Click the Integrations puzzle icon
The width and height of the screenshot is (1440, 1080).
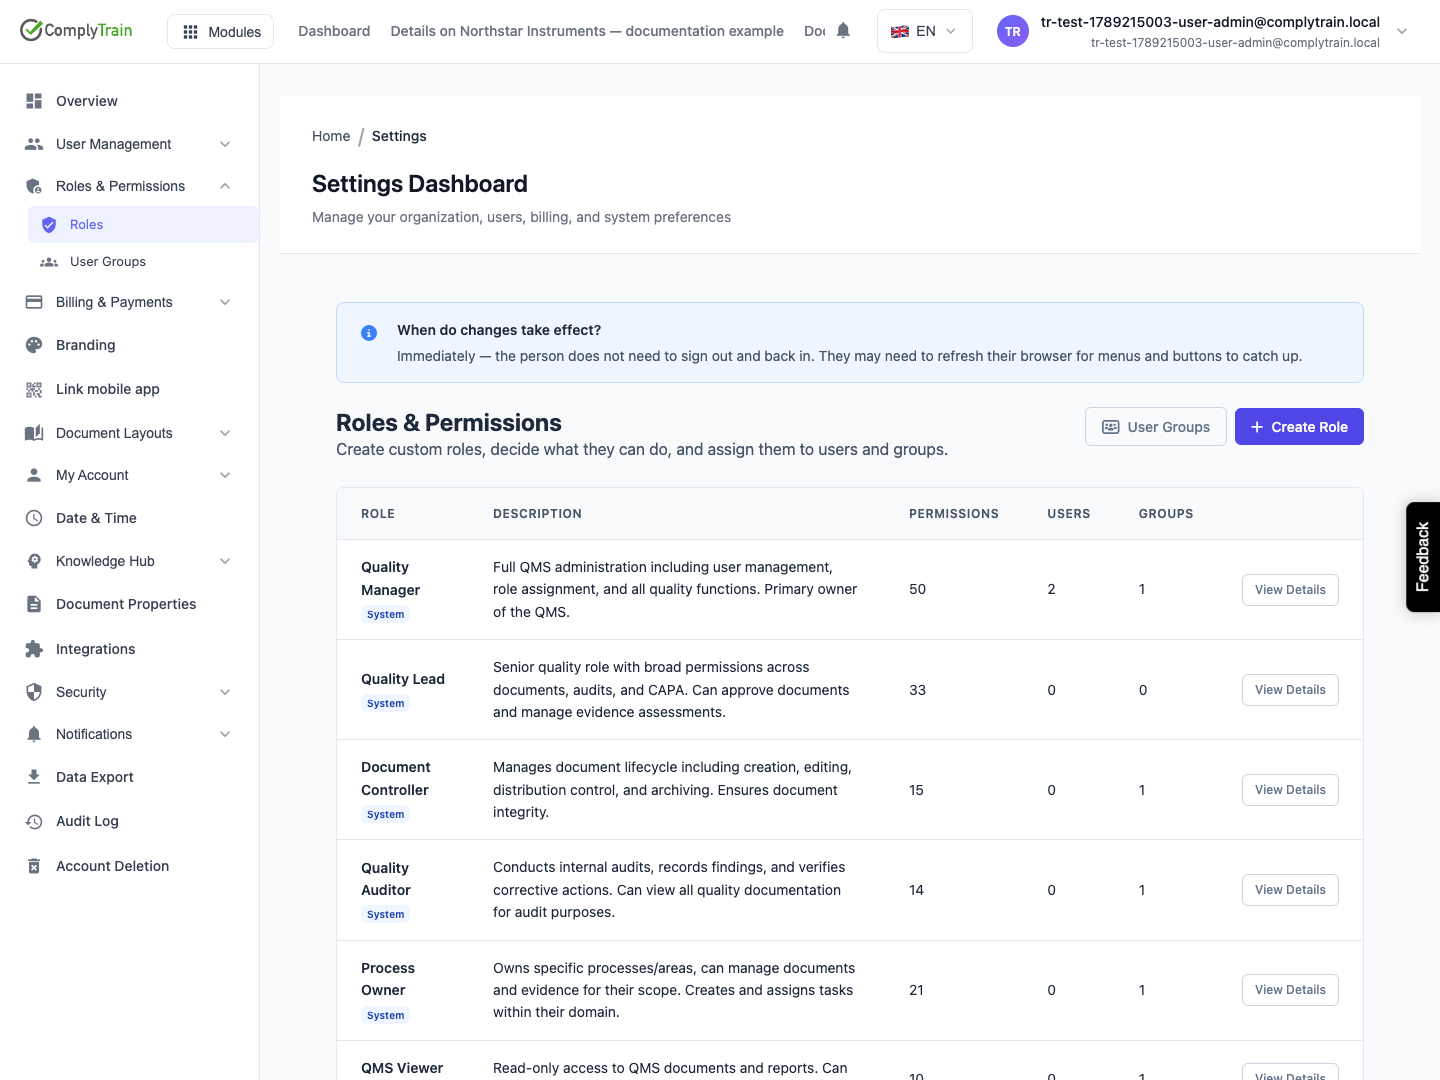34,649
